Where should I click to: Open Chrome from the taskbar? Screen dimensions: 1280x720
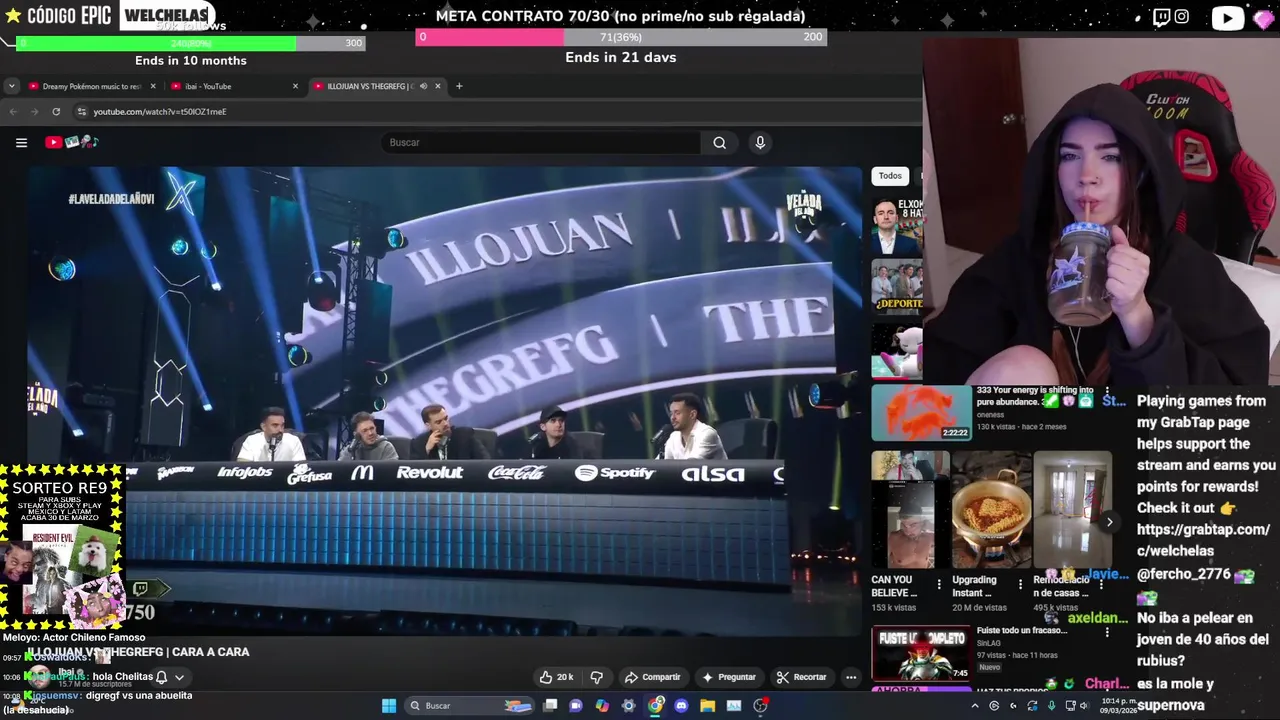pos(655,706)
